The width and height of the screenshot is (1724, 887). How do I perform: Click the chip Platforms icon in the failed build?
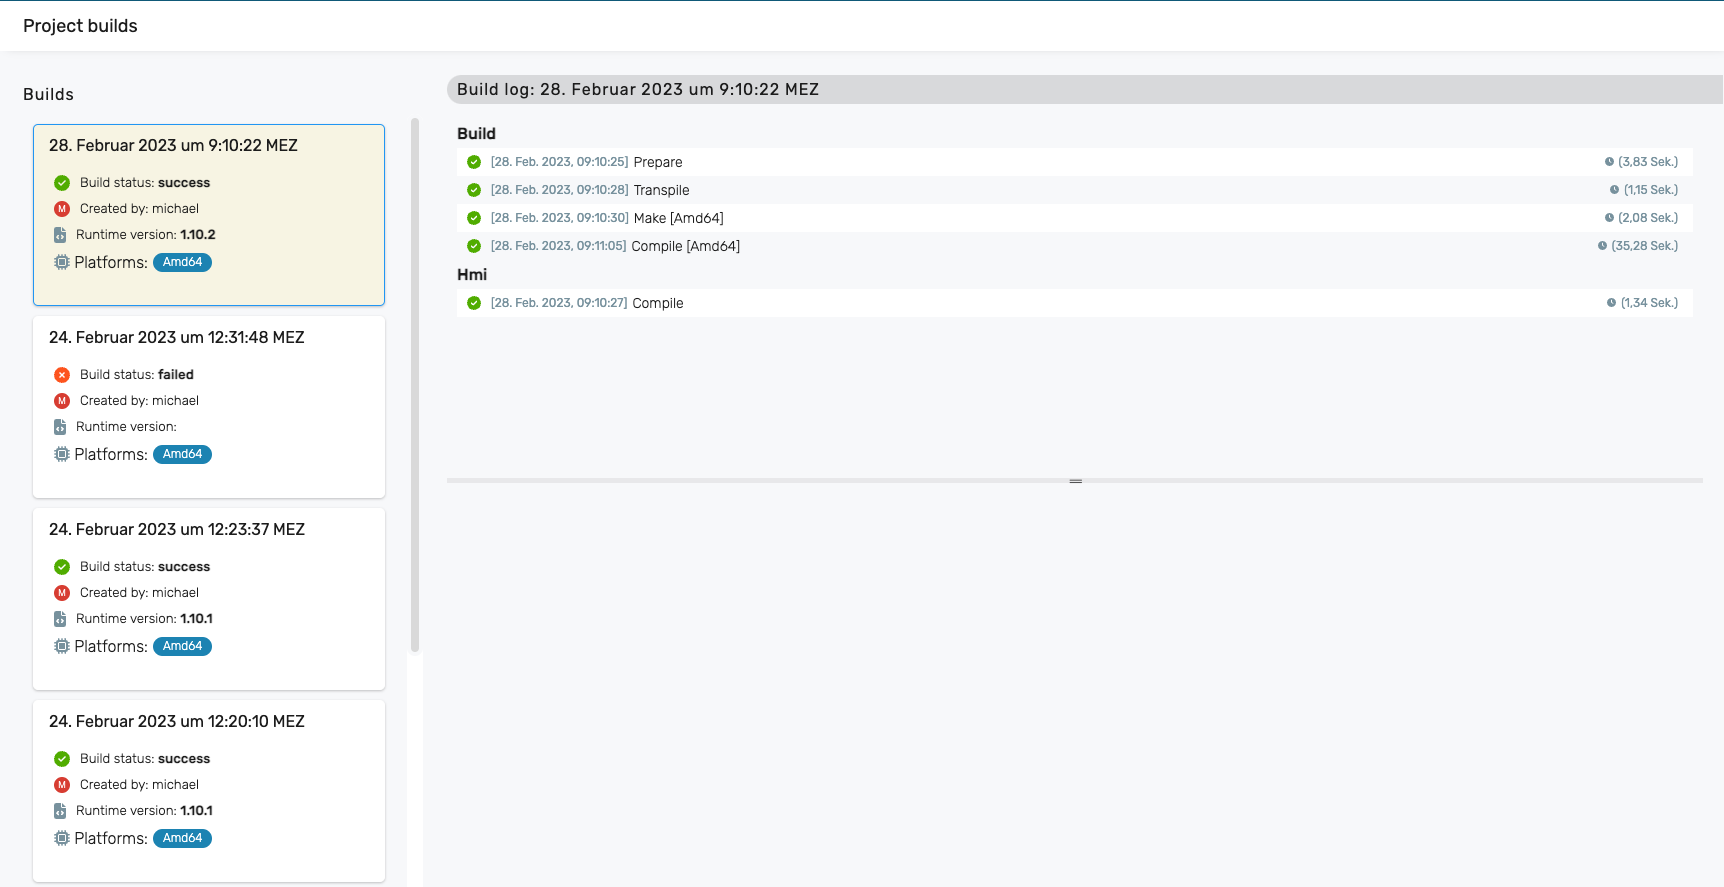(x=62, y=454)
